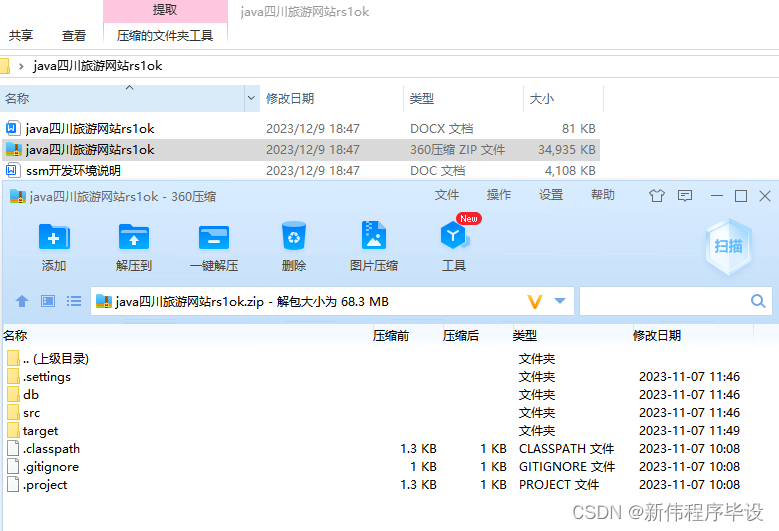Select the .classpath file icon
Image resolution: width=779 pixels, height=531 pixels.
[x=13, y=448]
